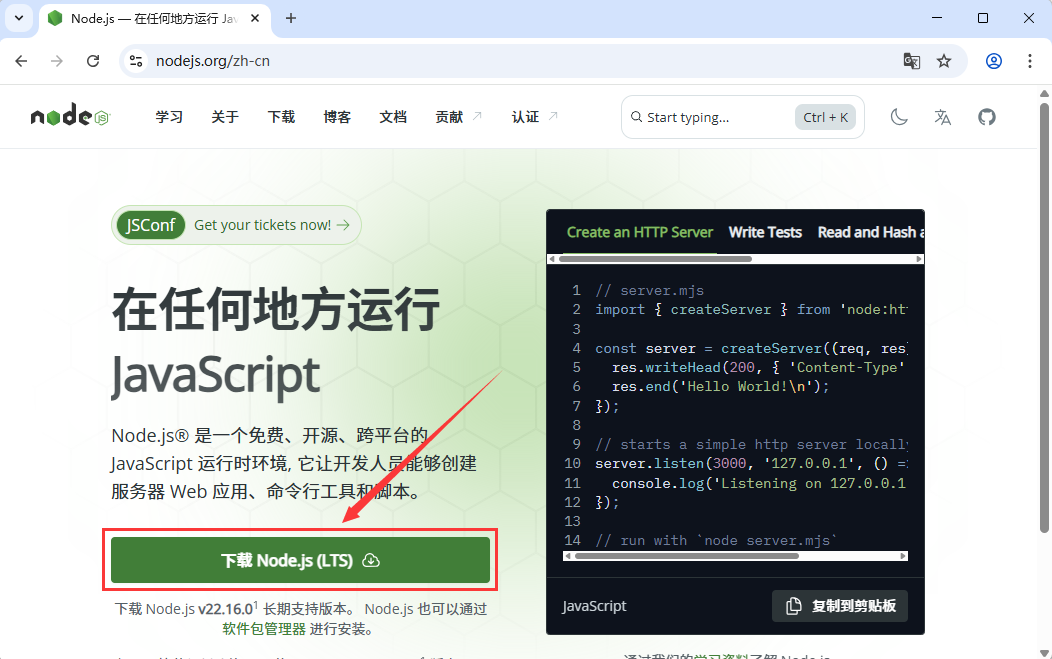Select the Write Tests tab
Screen dimensions: 1052x659
[x=765, y=232]
